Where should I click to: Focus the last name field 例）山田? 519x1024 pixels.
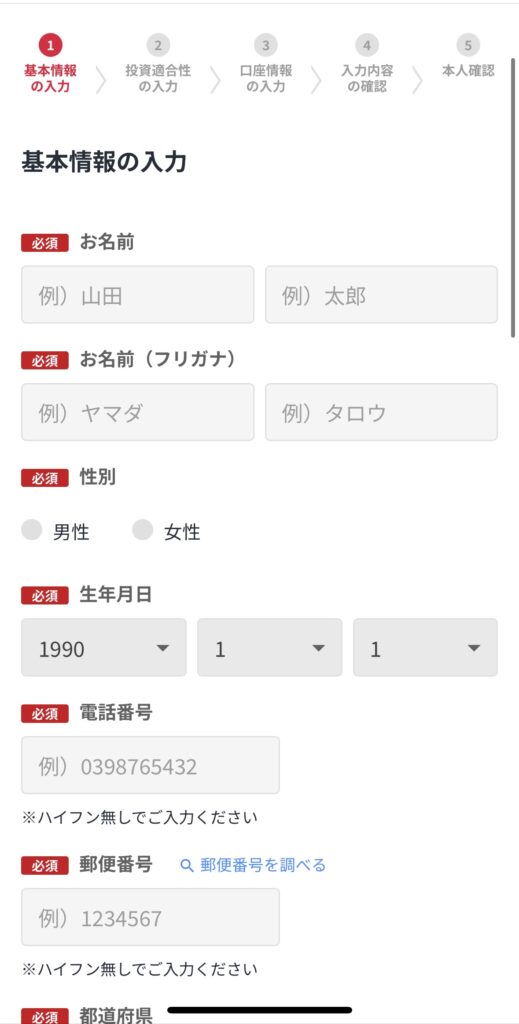[138, 295]
